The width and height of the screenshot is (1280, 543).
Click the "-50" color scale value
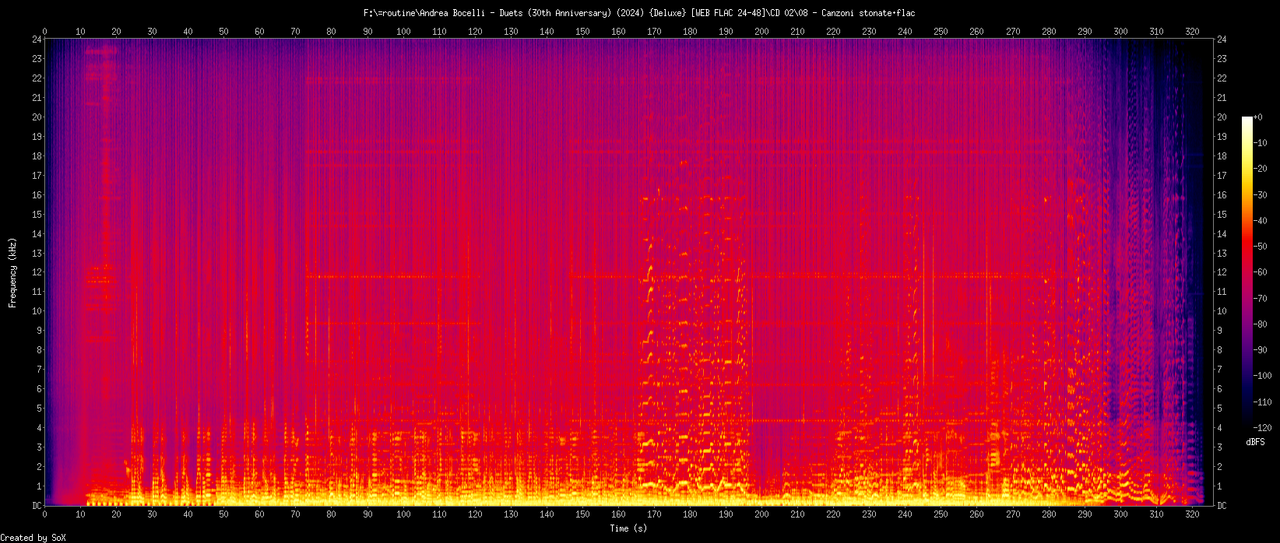click(1261, 247)
